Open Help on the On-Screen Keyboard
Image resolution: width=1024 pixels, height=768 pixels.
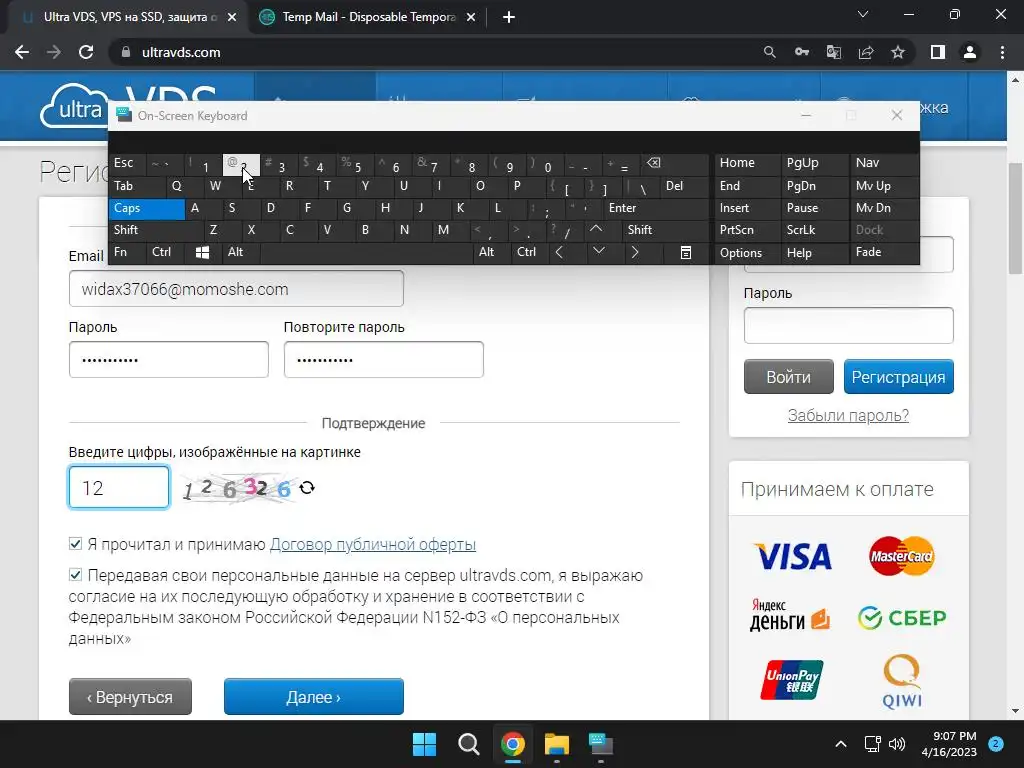(814, 253)
